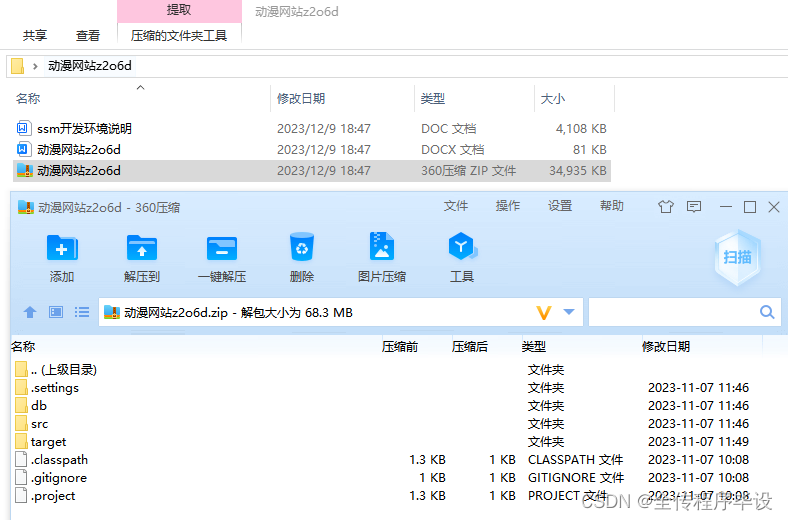Click the ZIP archive file icon in Explorer

25,171
